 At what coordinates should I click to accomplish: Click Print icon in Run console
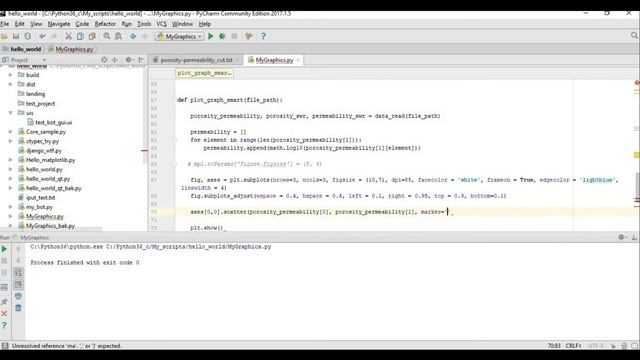click(18, 296)
